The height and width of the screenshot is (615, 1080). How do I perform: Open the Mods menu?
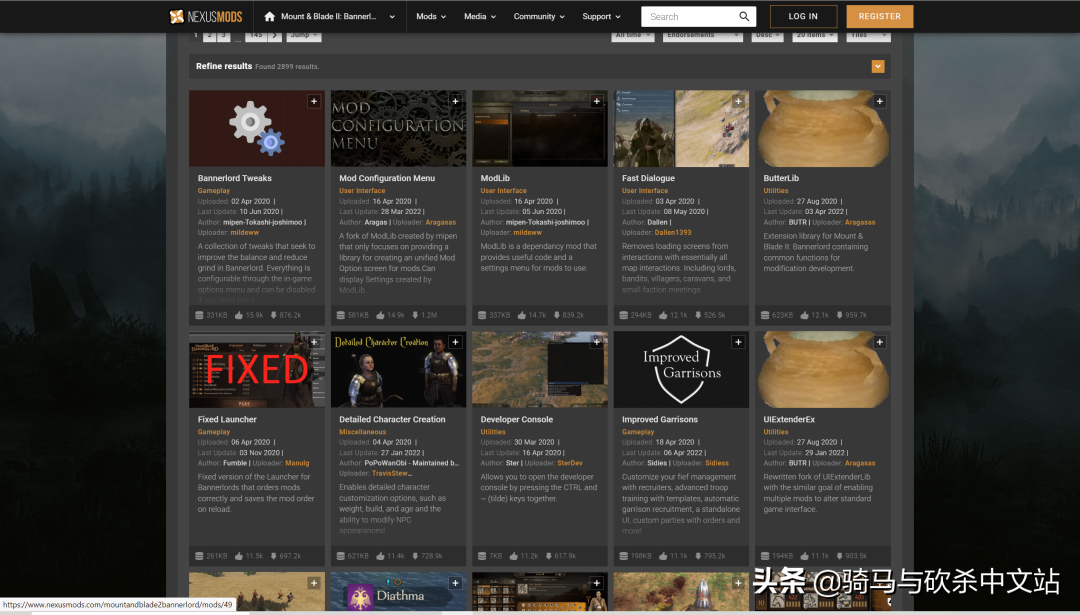pyautogui.click(x=431, y=17)
